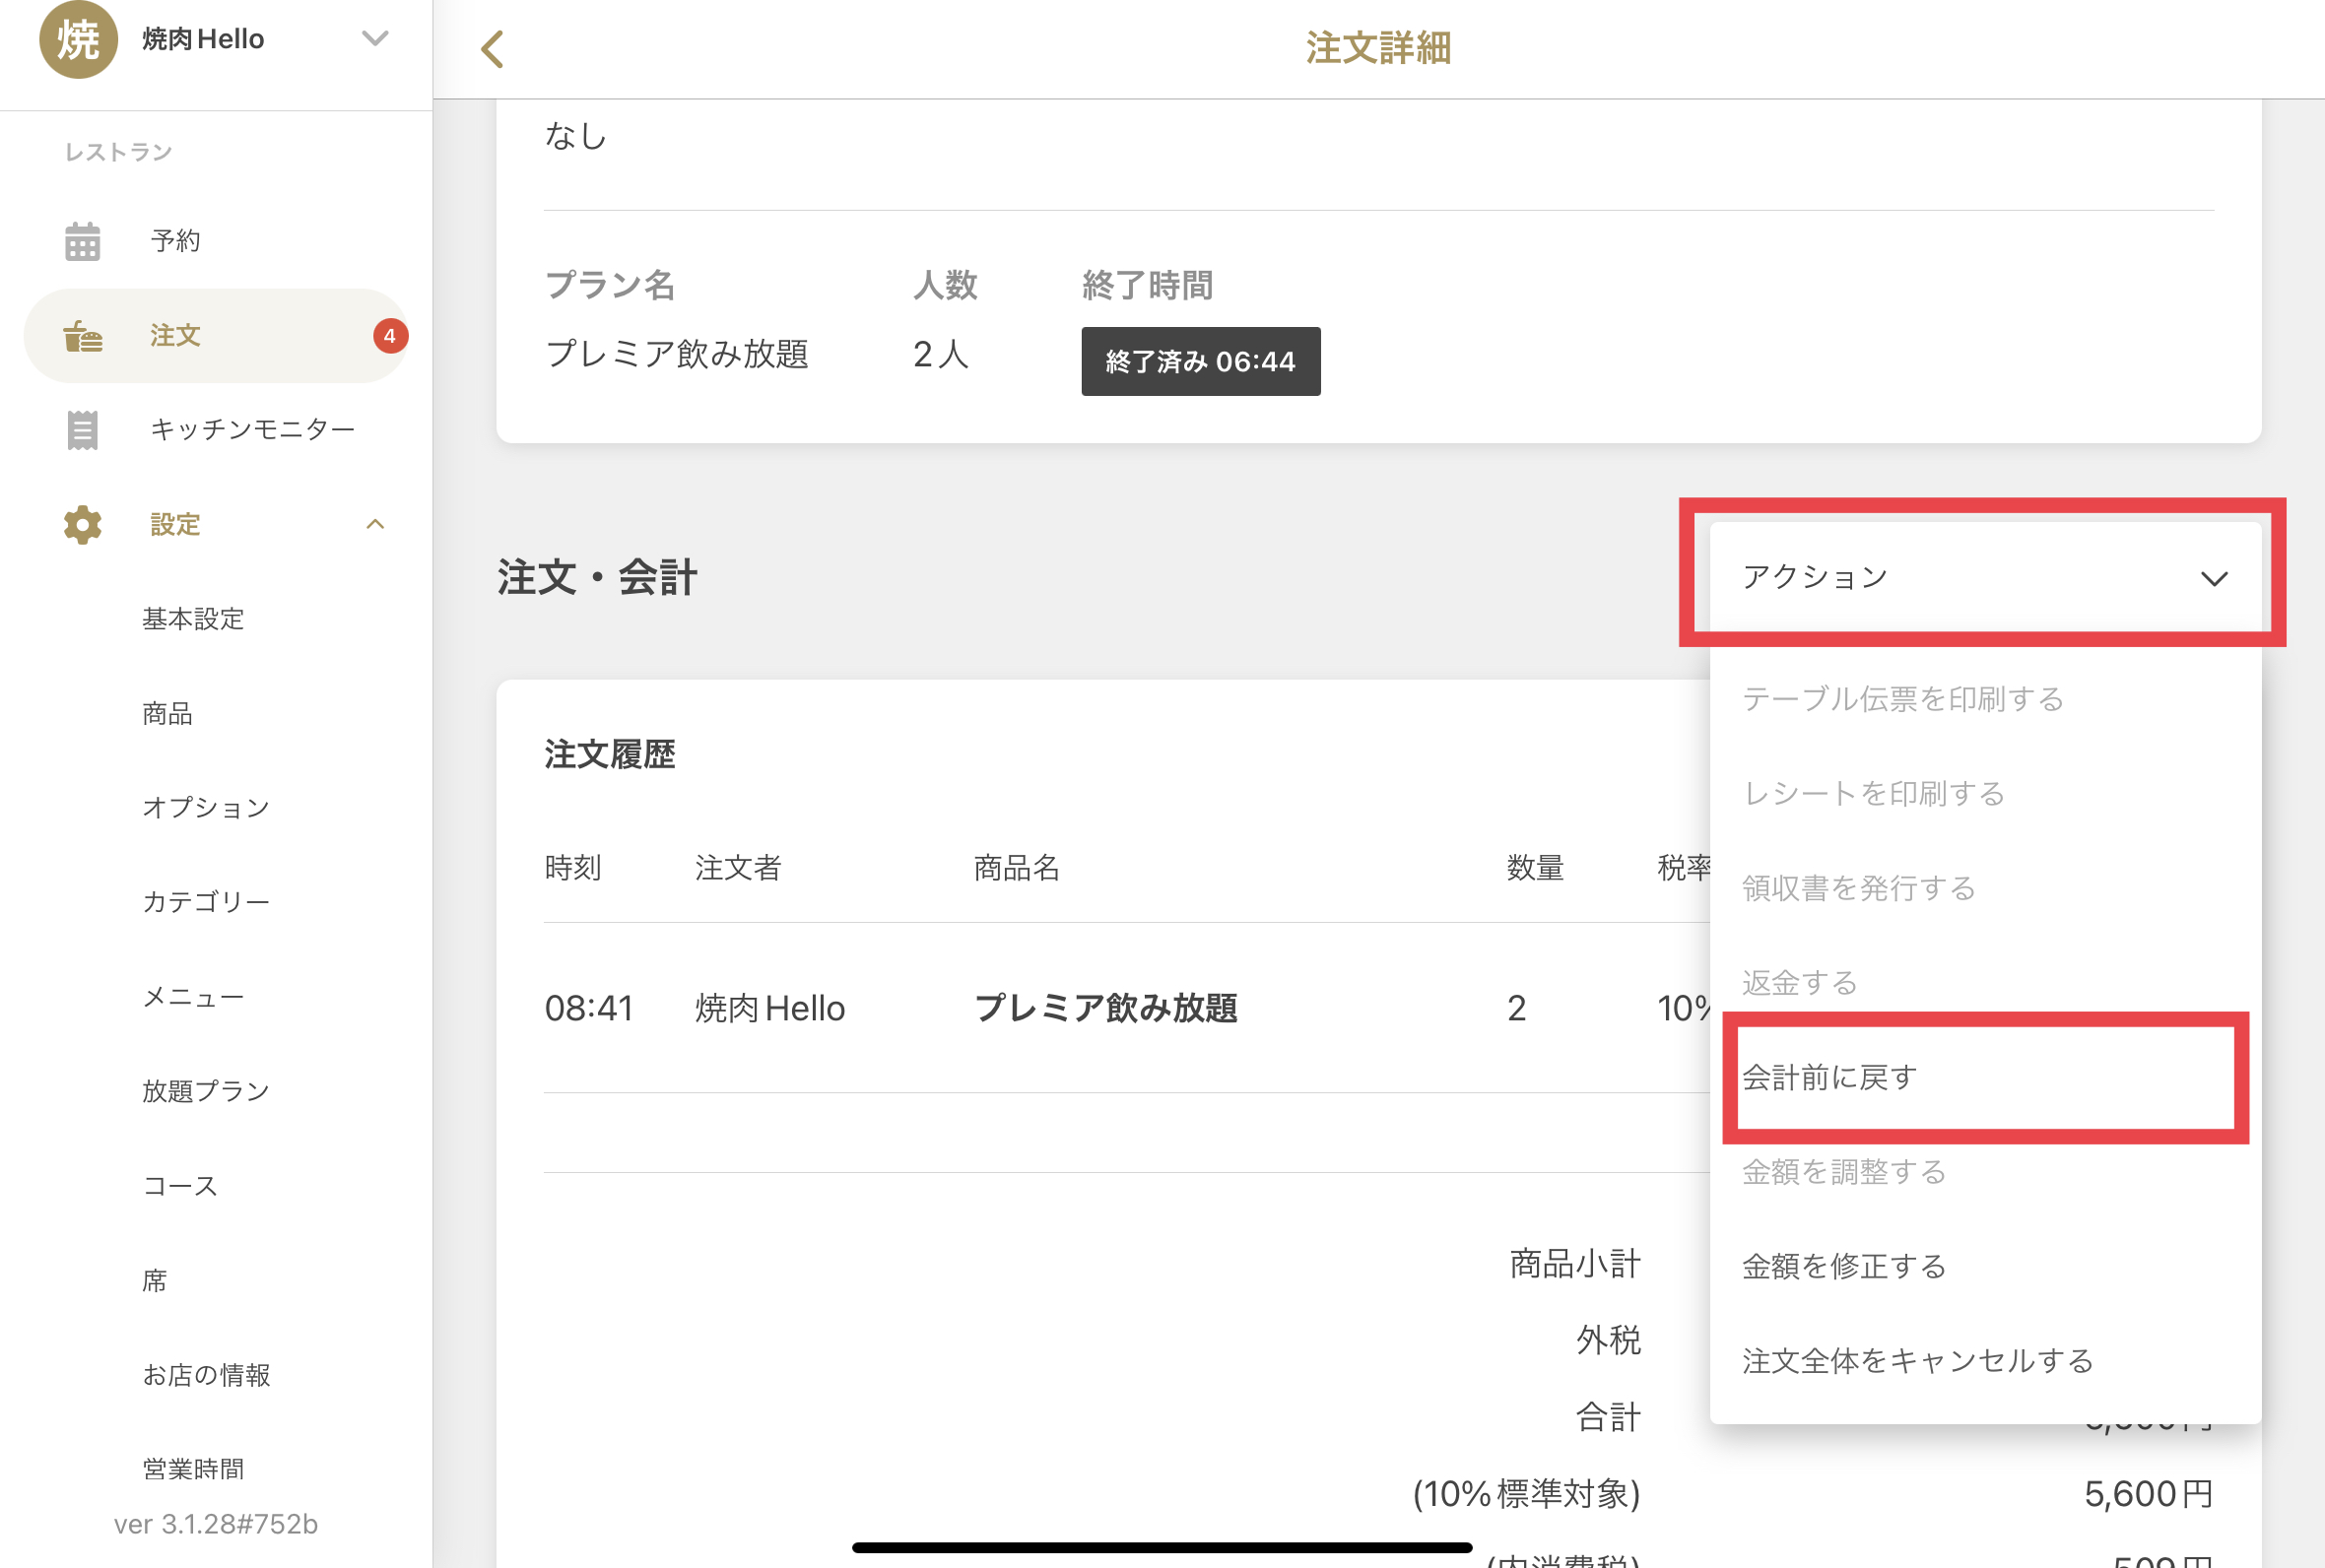This screenshot has width=2325, height=1568.
Task: Open 基本設定 settings page
Action: coord(194,619)
